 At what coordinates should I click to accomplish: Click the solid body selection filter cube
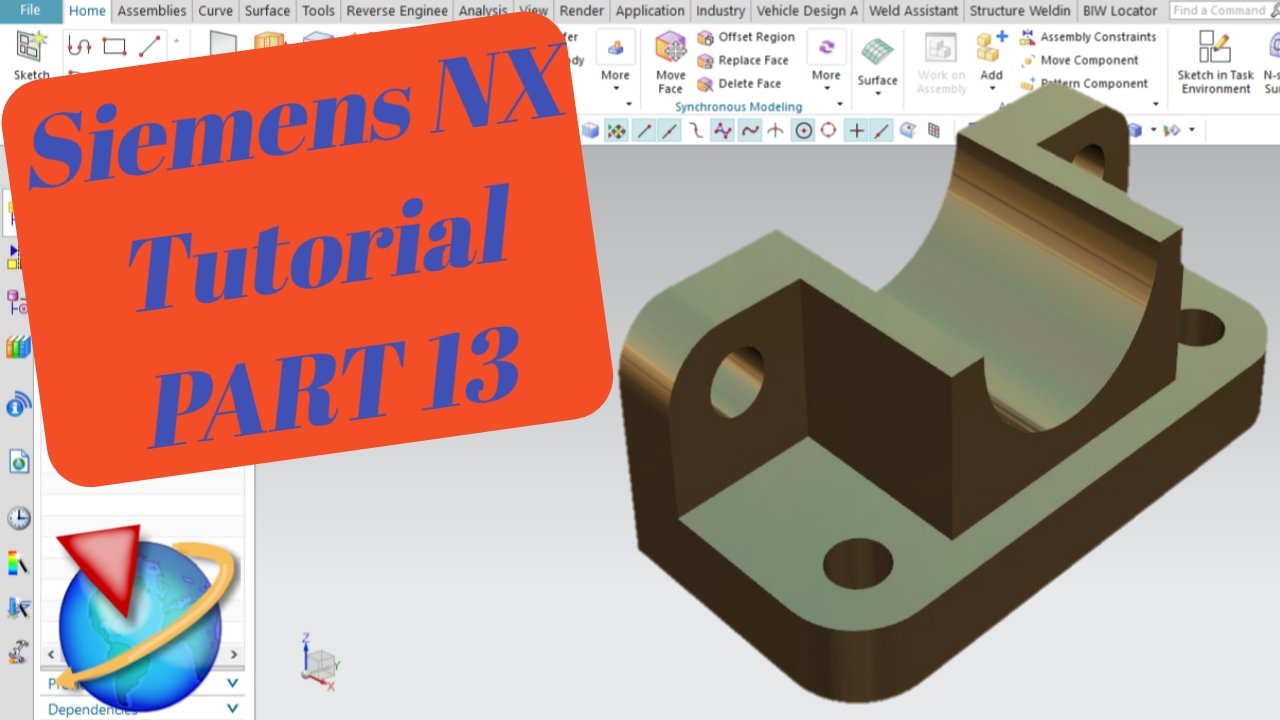pos(590,130)
